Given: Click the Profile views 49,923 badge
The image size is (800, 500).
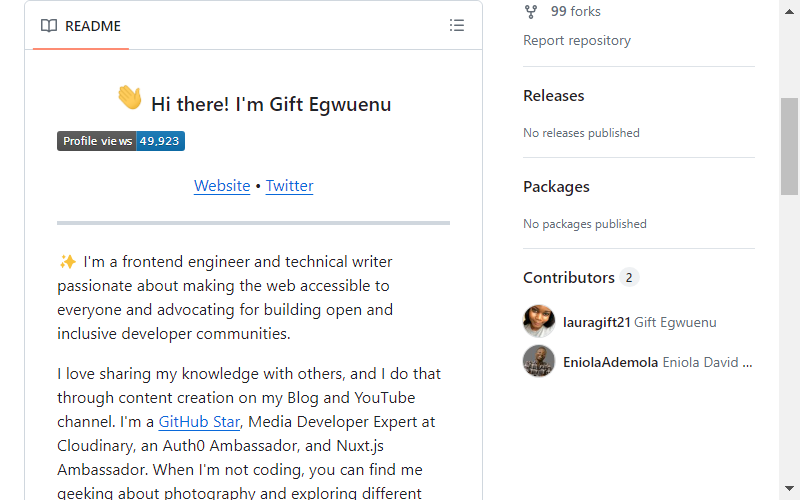Looking at the screenshot, I should pos(121,141).
